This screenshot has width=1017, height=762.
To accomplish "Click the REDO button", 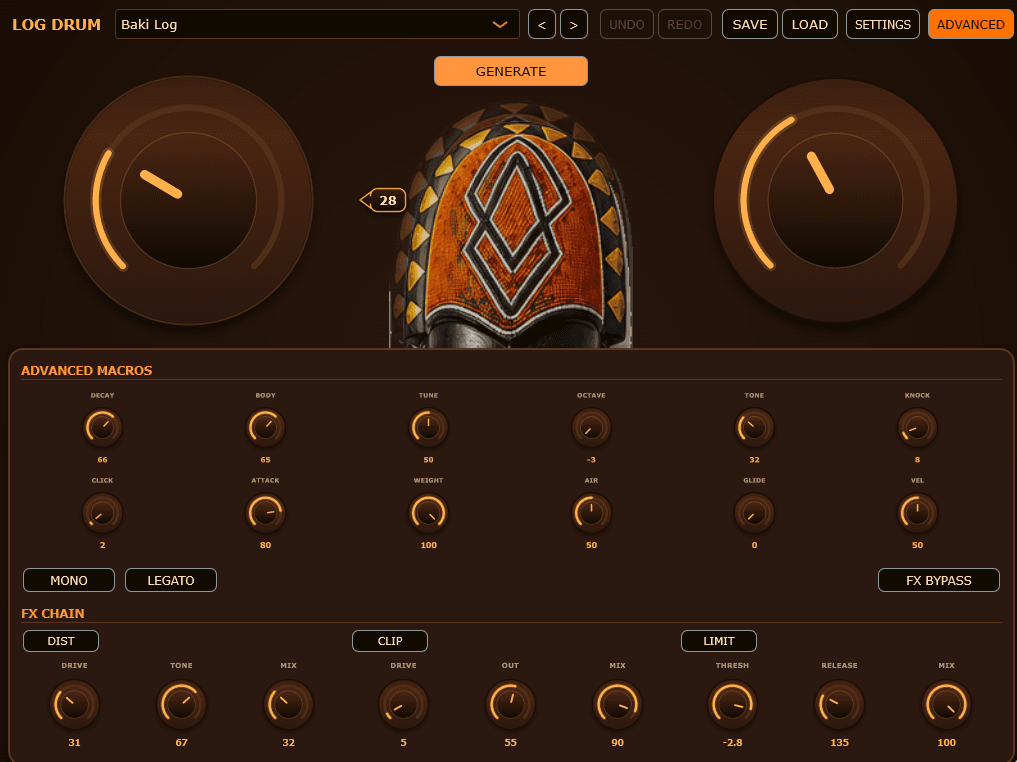I will point(685,25).
